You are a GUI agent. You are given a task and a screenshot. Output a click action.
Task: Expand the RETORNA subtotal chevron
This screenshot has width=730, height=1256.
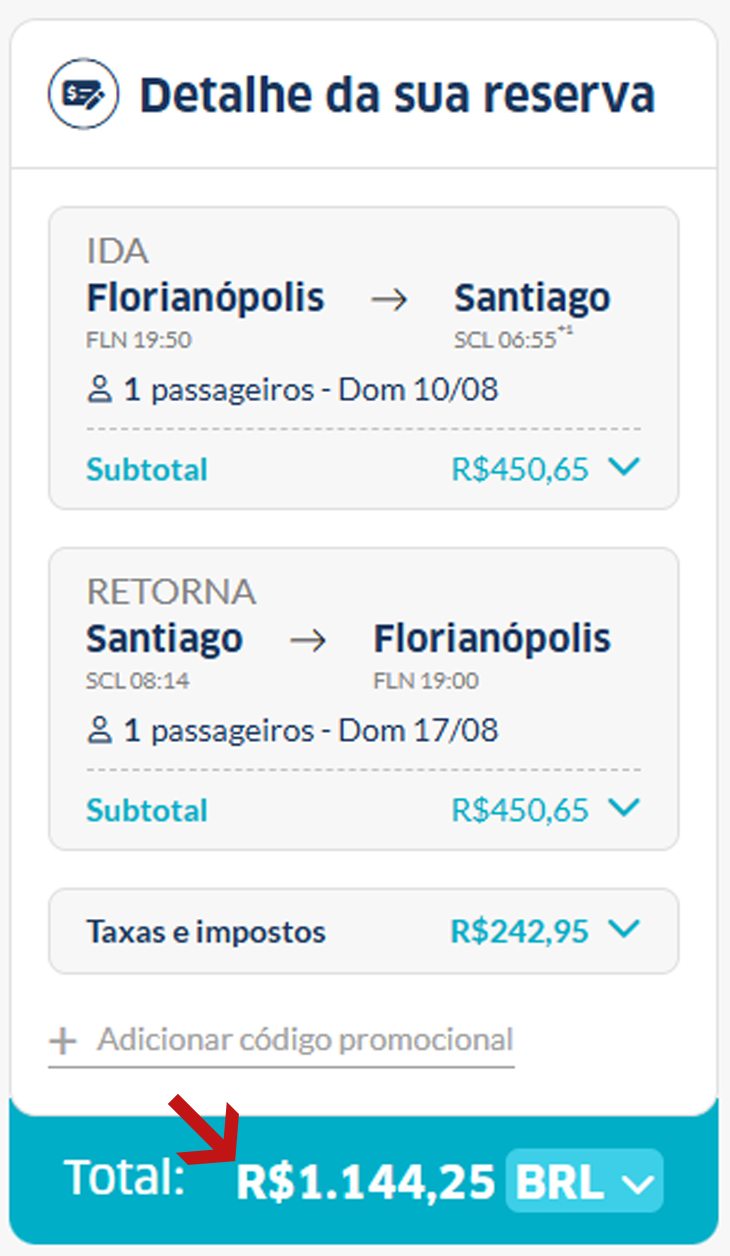click(x=624, y=808)
